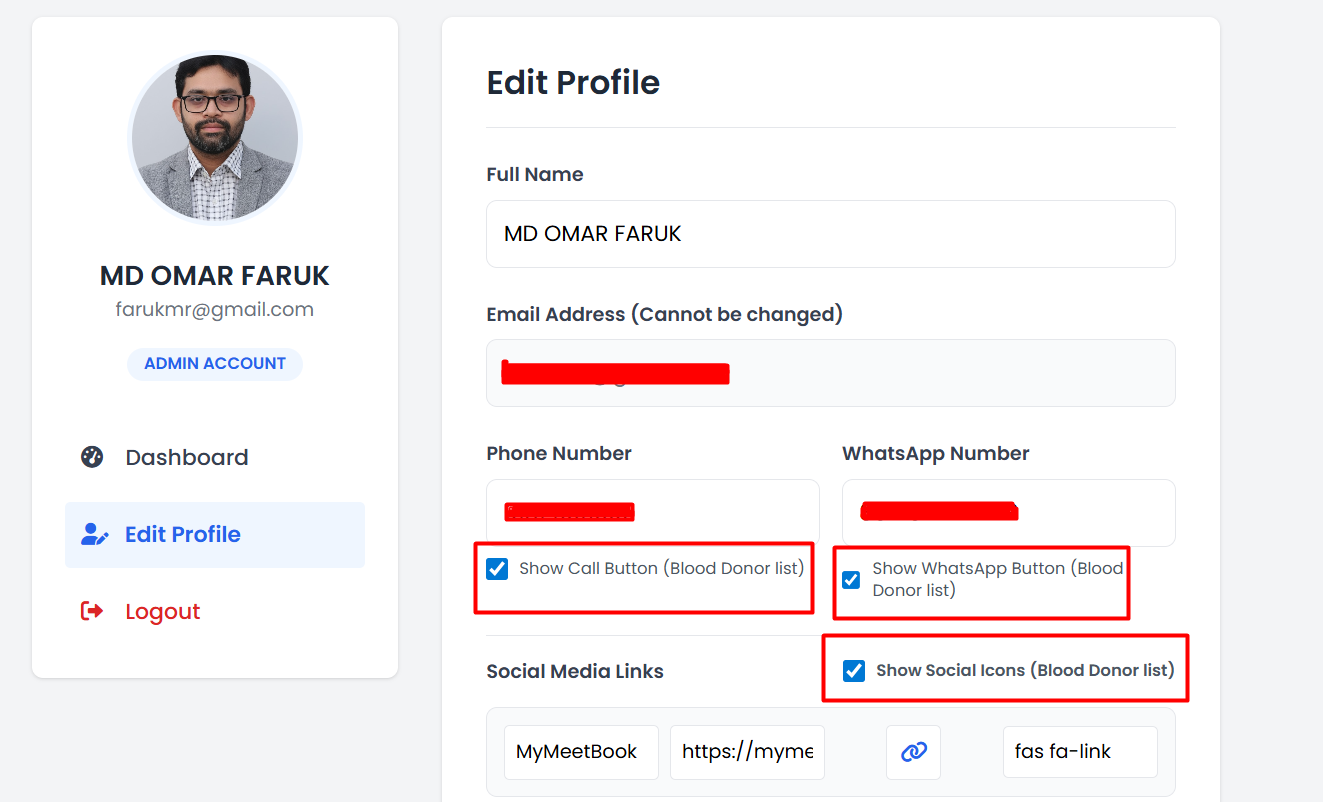Viewport: 1323px width, 802px height.
Task: Select Edit Profile in sidebar
Action: point(183,534)
